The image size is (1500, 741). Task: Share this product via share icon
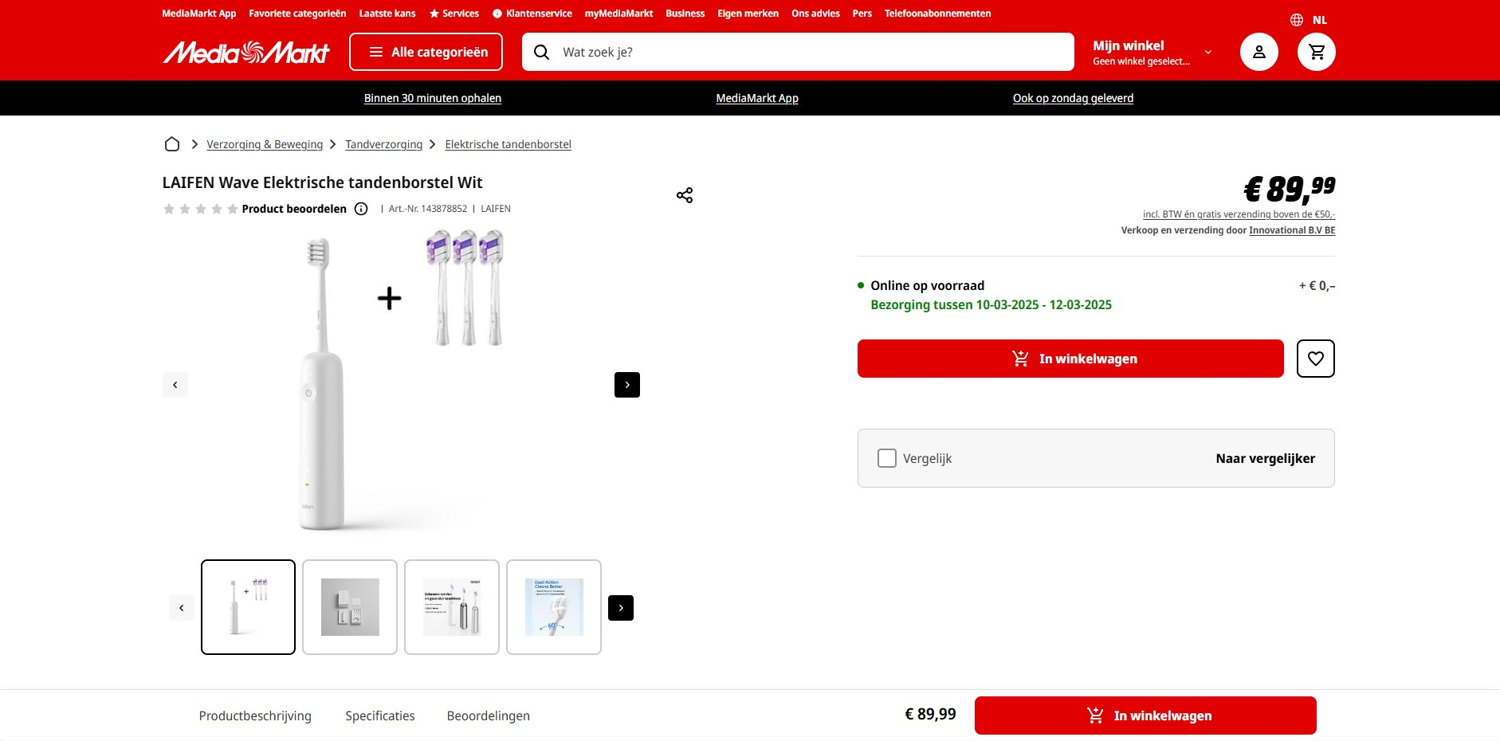(685, 195)
